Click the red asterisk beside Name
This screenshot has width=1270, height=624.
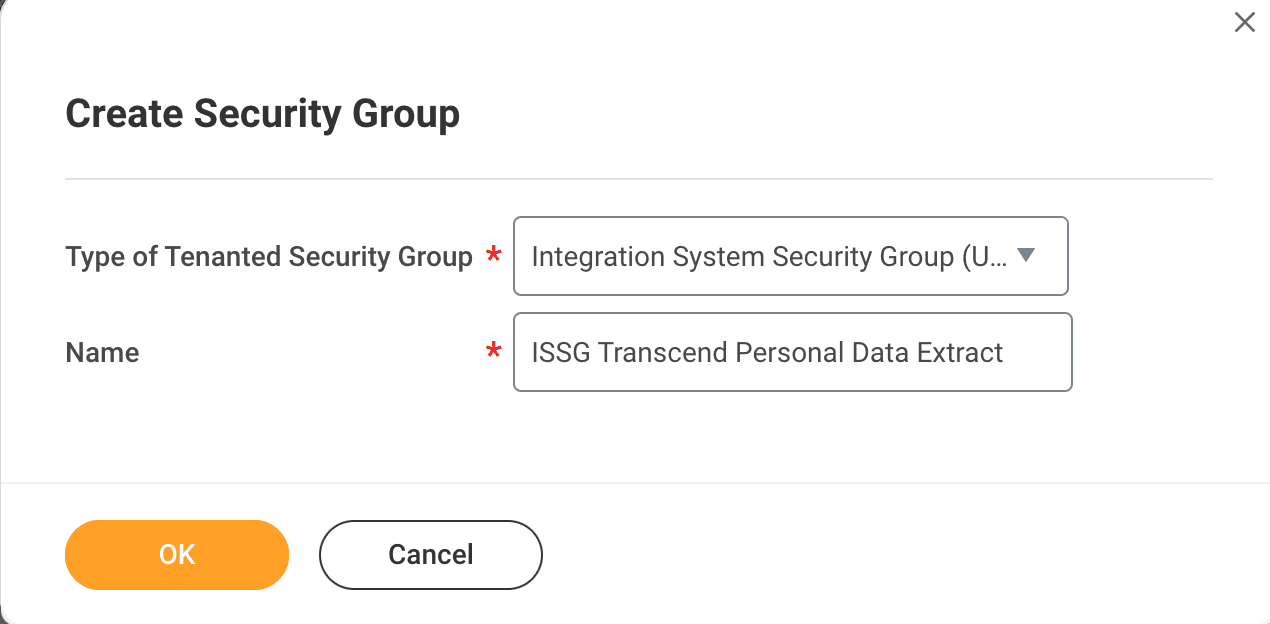(x=493, y=352)
